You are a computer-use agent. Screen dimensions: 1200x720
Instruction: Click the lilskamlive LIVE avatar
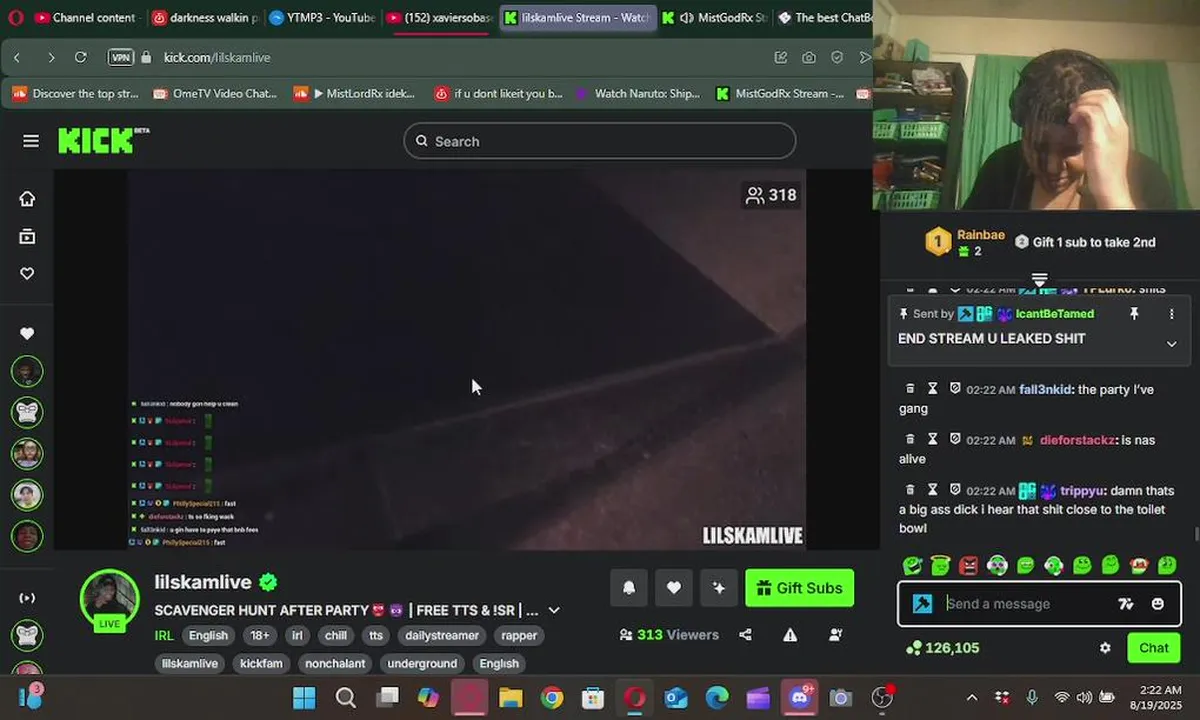click(109, 600)
